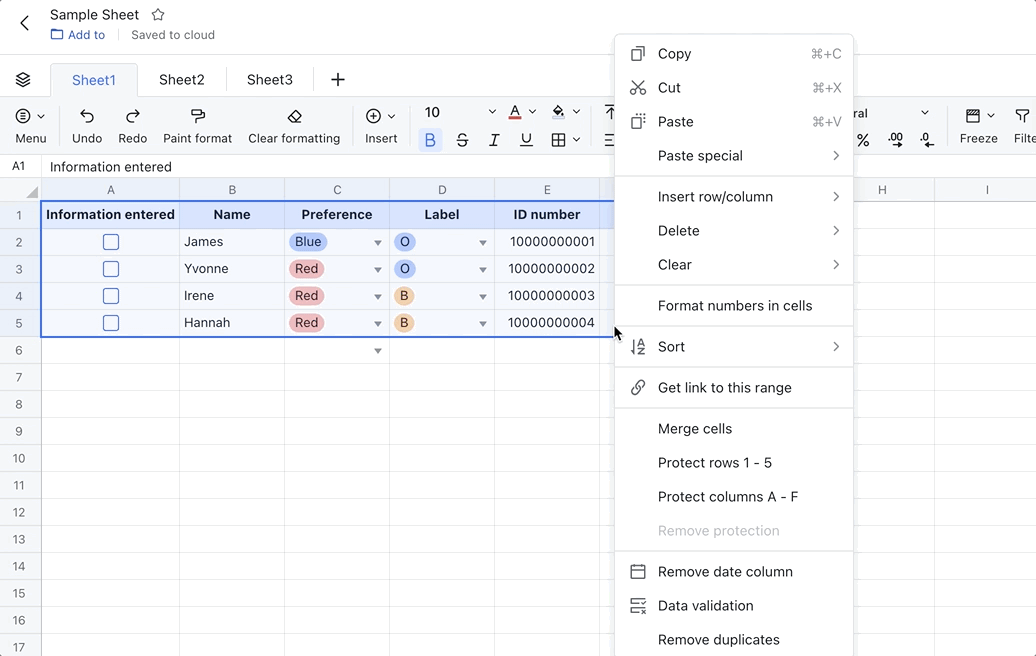Toggle bold formatting in the toolbar
This screenshot has height=656, width=1036.
(x=430, y=140)
